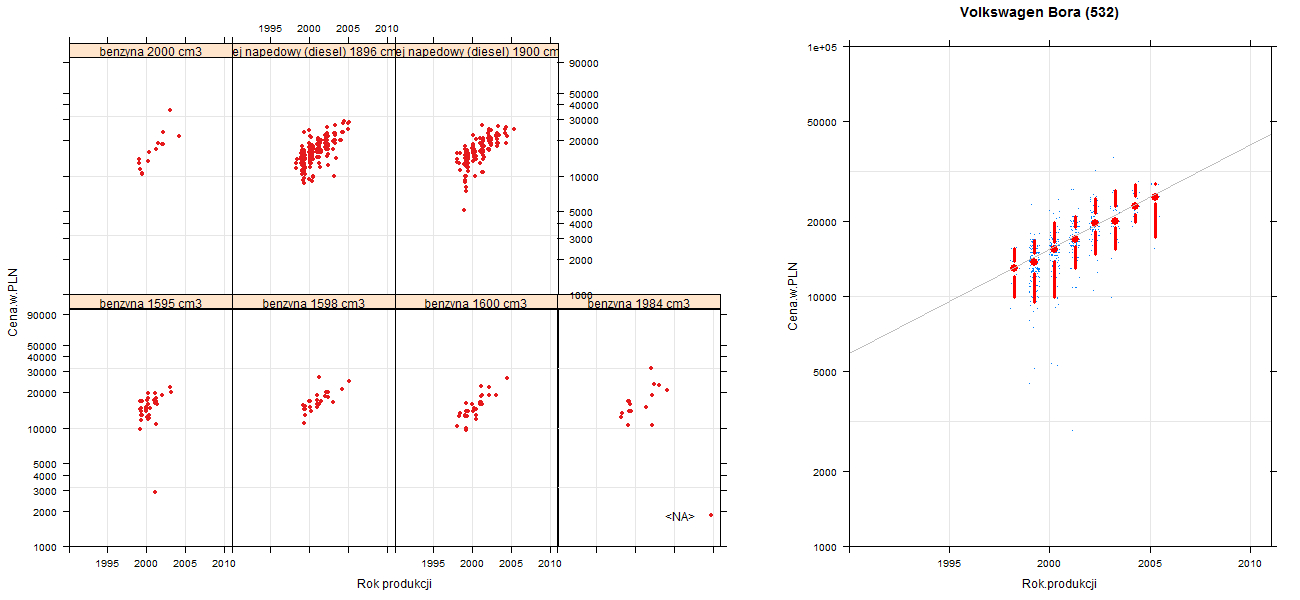This screenshot has height=600, width=1300.
Task: Select the lowest point in the diesel 1900 panel
Action: (x=464, y=210)
